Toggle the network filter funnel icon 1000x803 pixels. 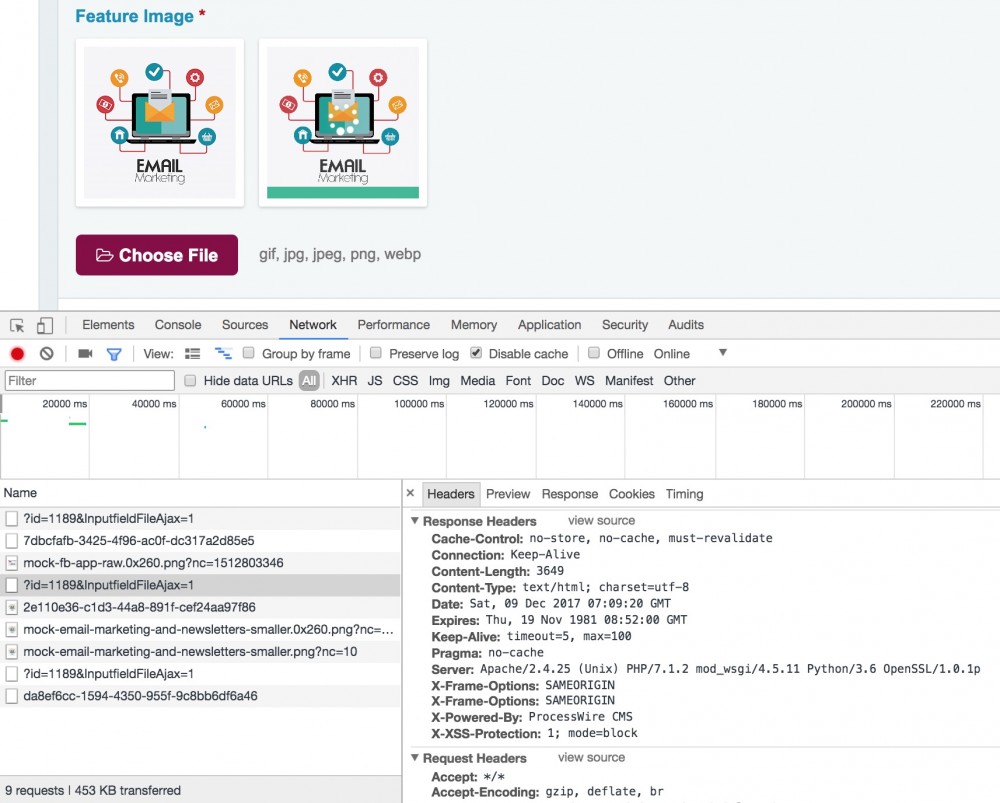pos(114,354)
